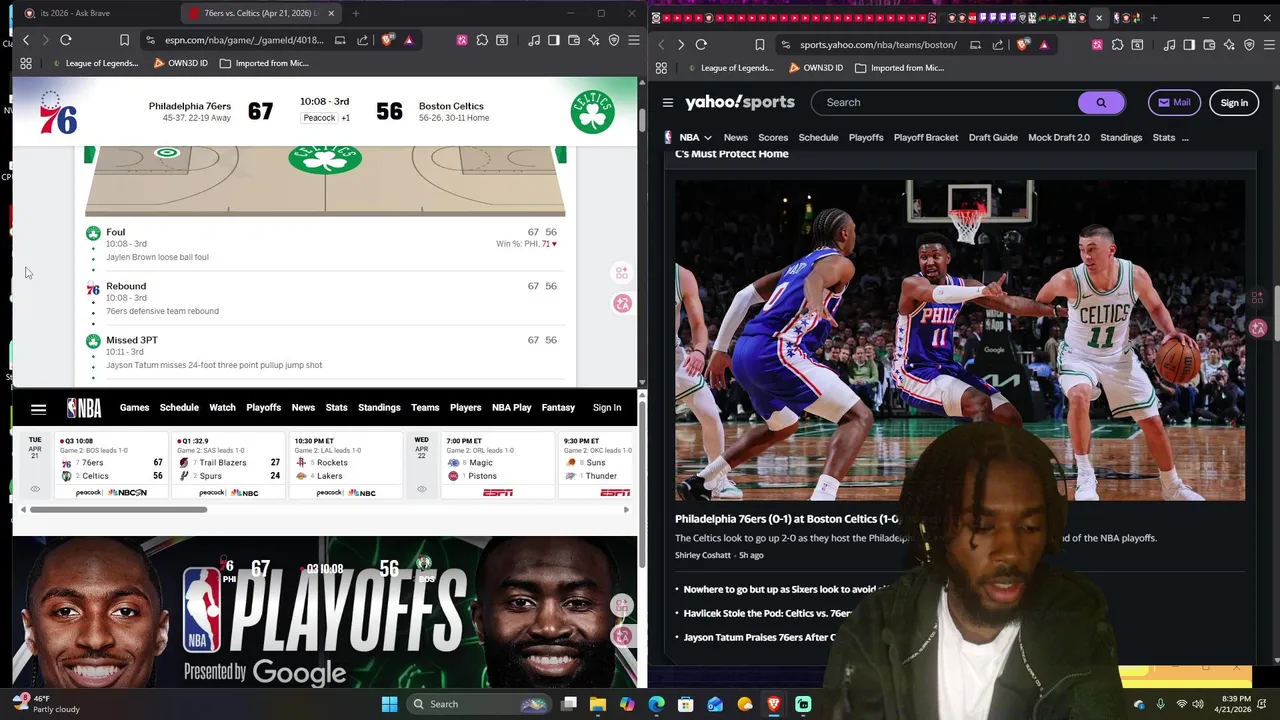Open Standings in Yahoo Sports nav

coord(1120,137)
